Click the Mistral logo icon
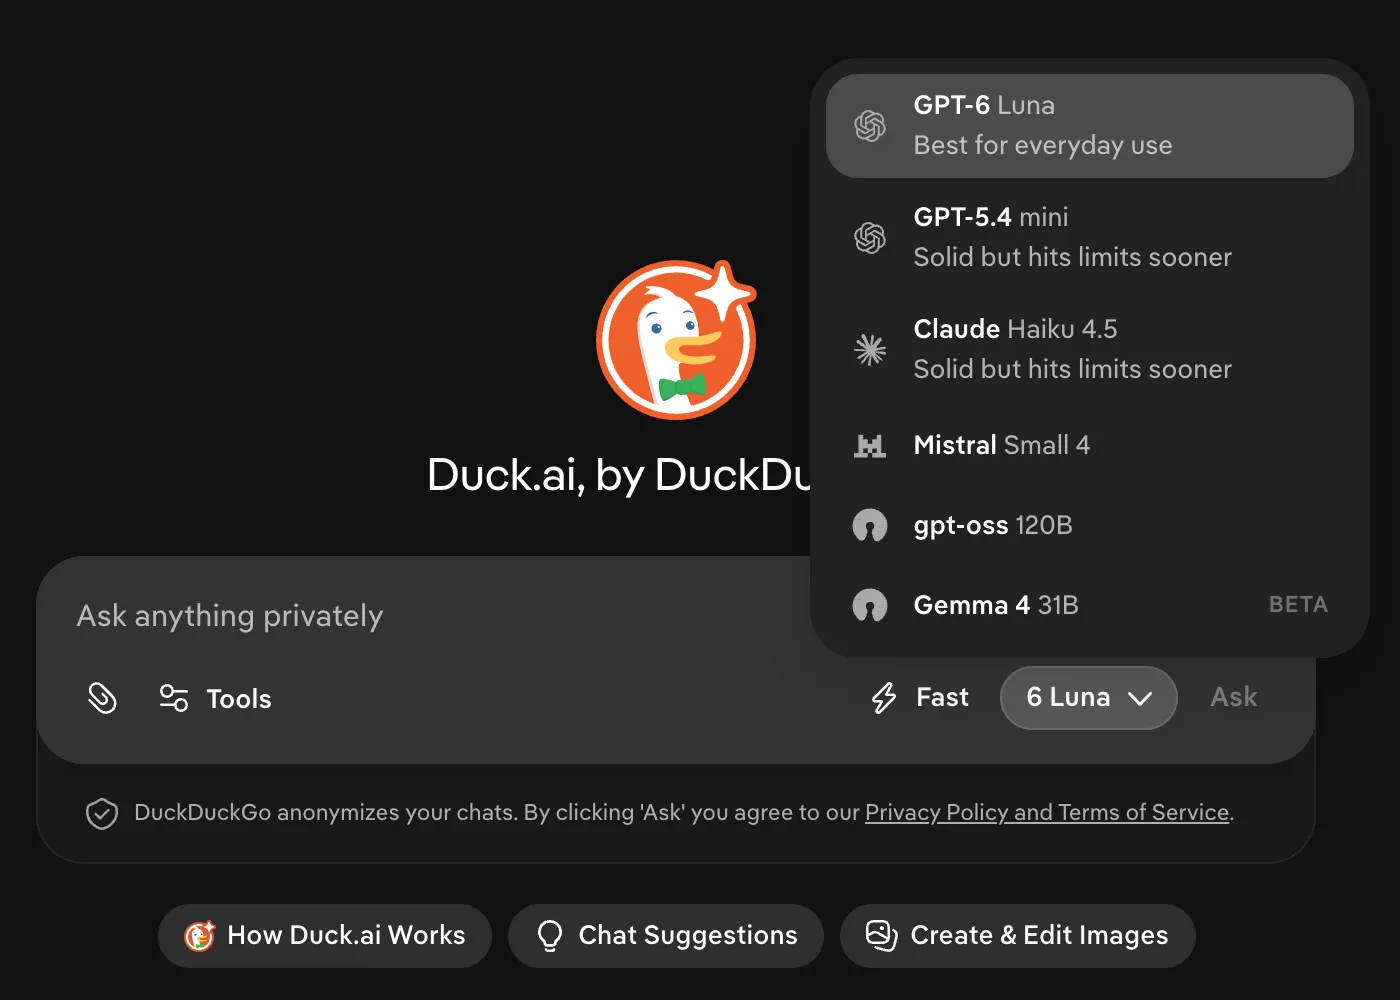 pos(870,446)
